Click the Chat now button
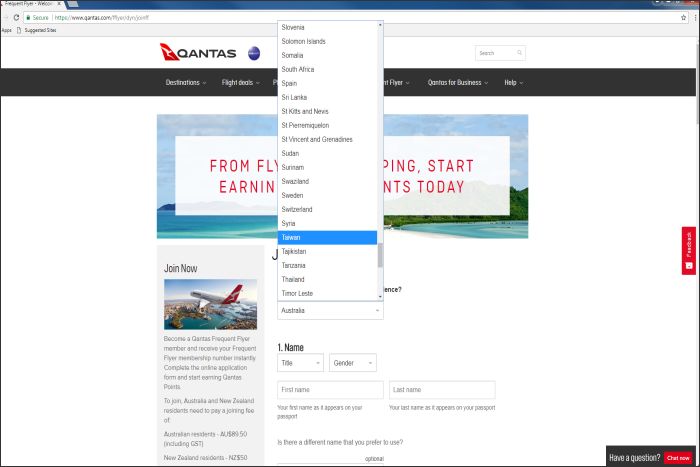 [x=678, y=458]
